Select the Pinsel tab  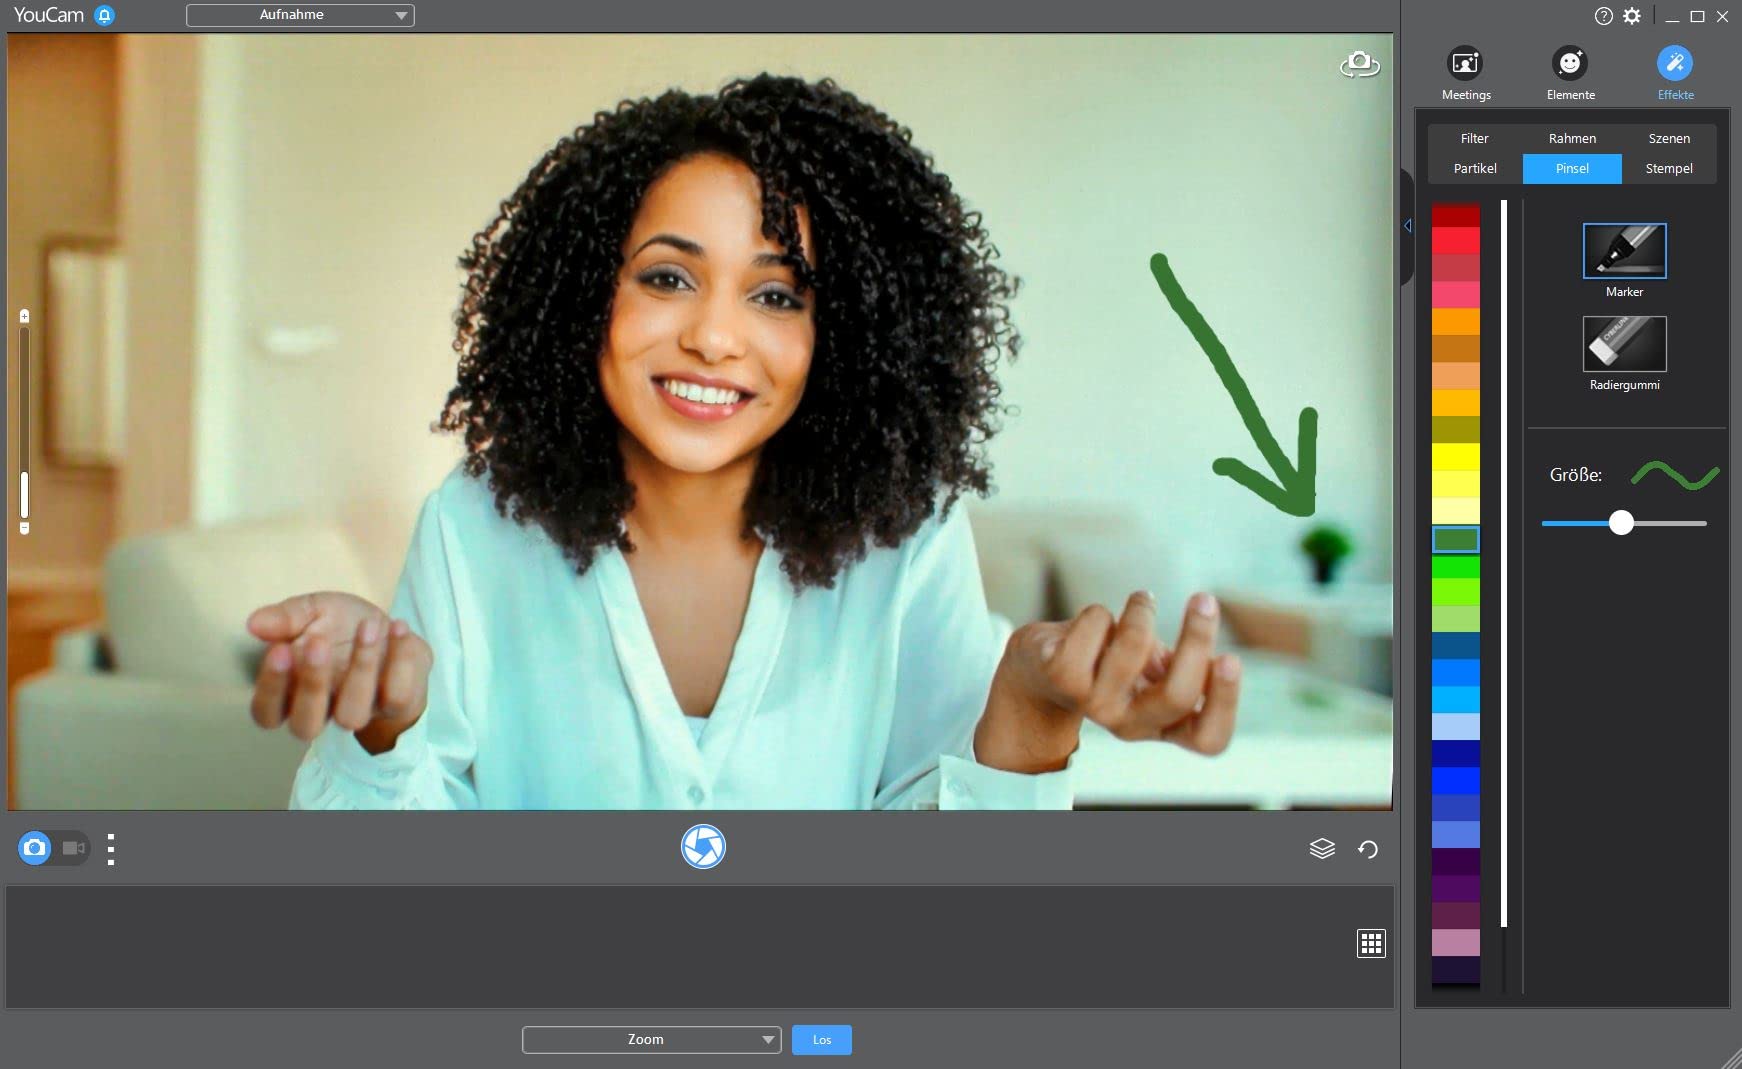pos(1572,169)
